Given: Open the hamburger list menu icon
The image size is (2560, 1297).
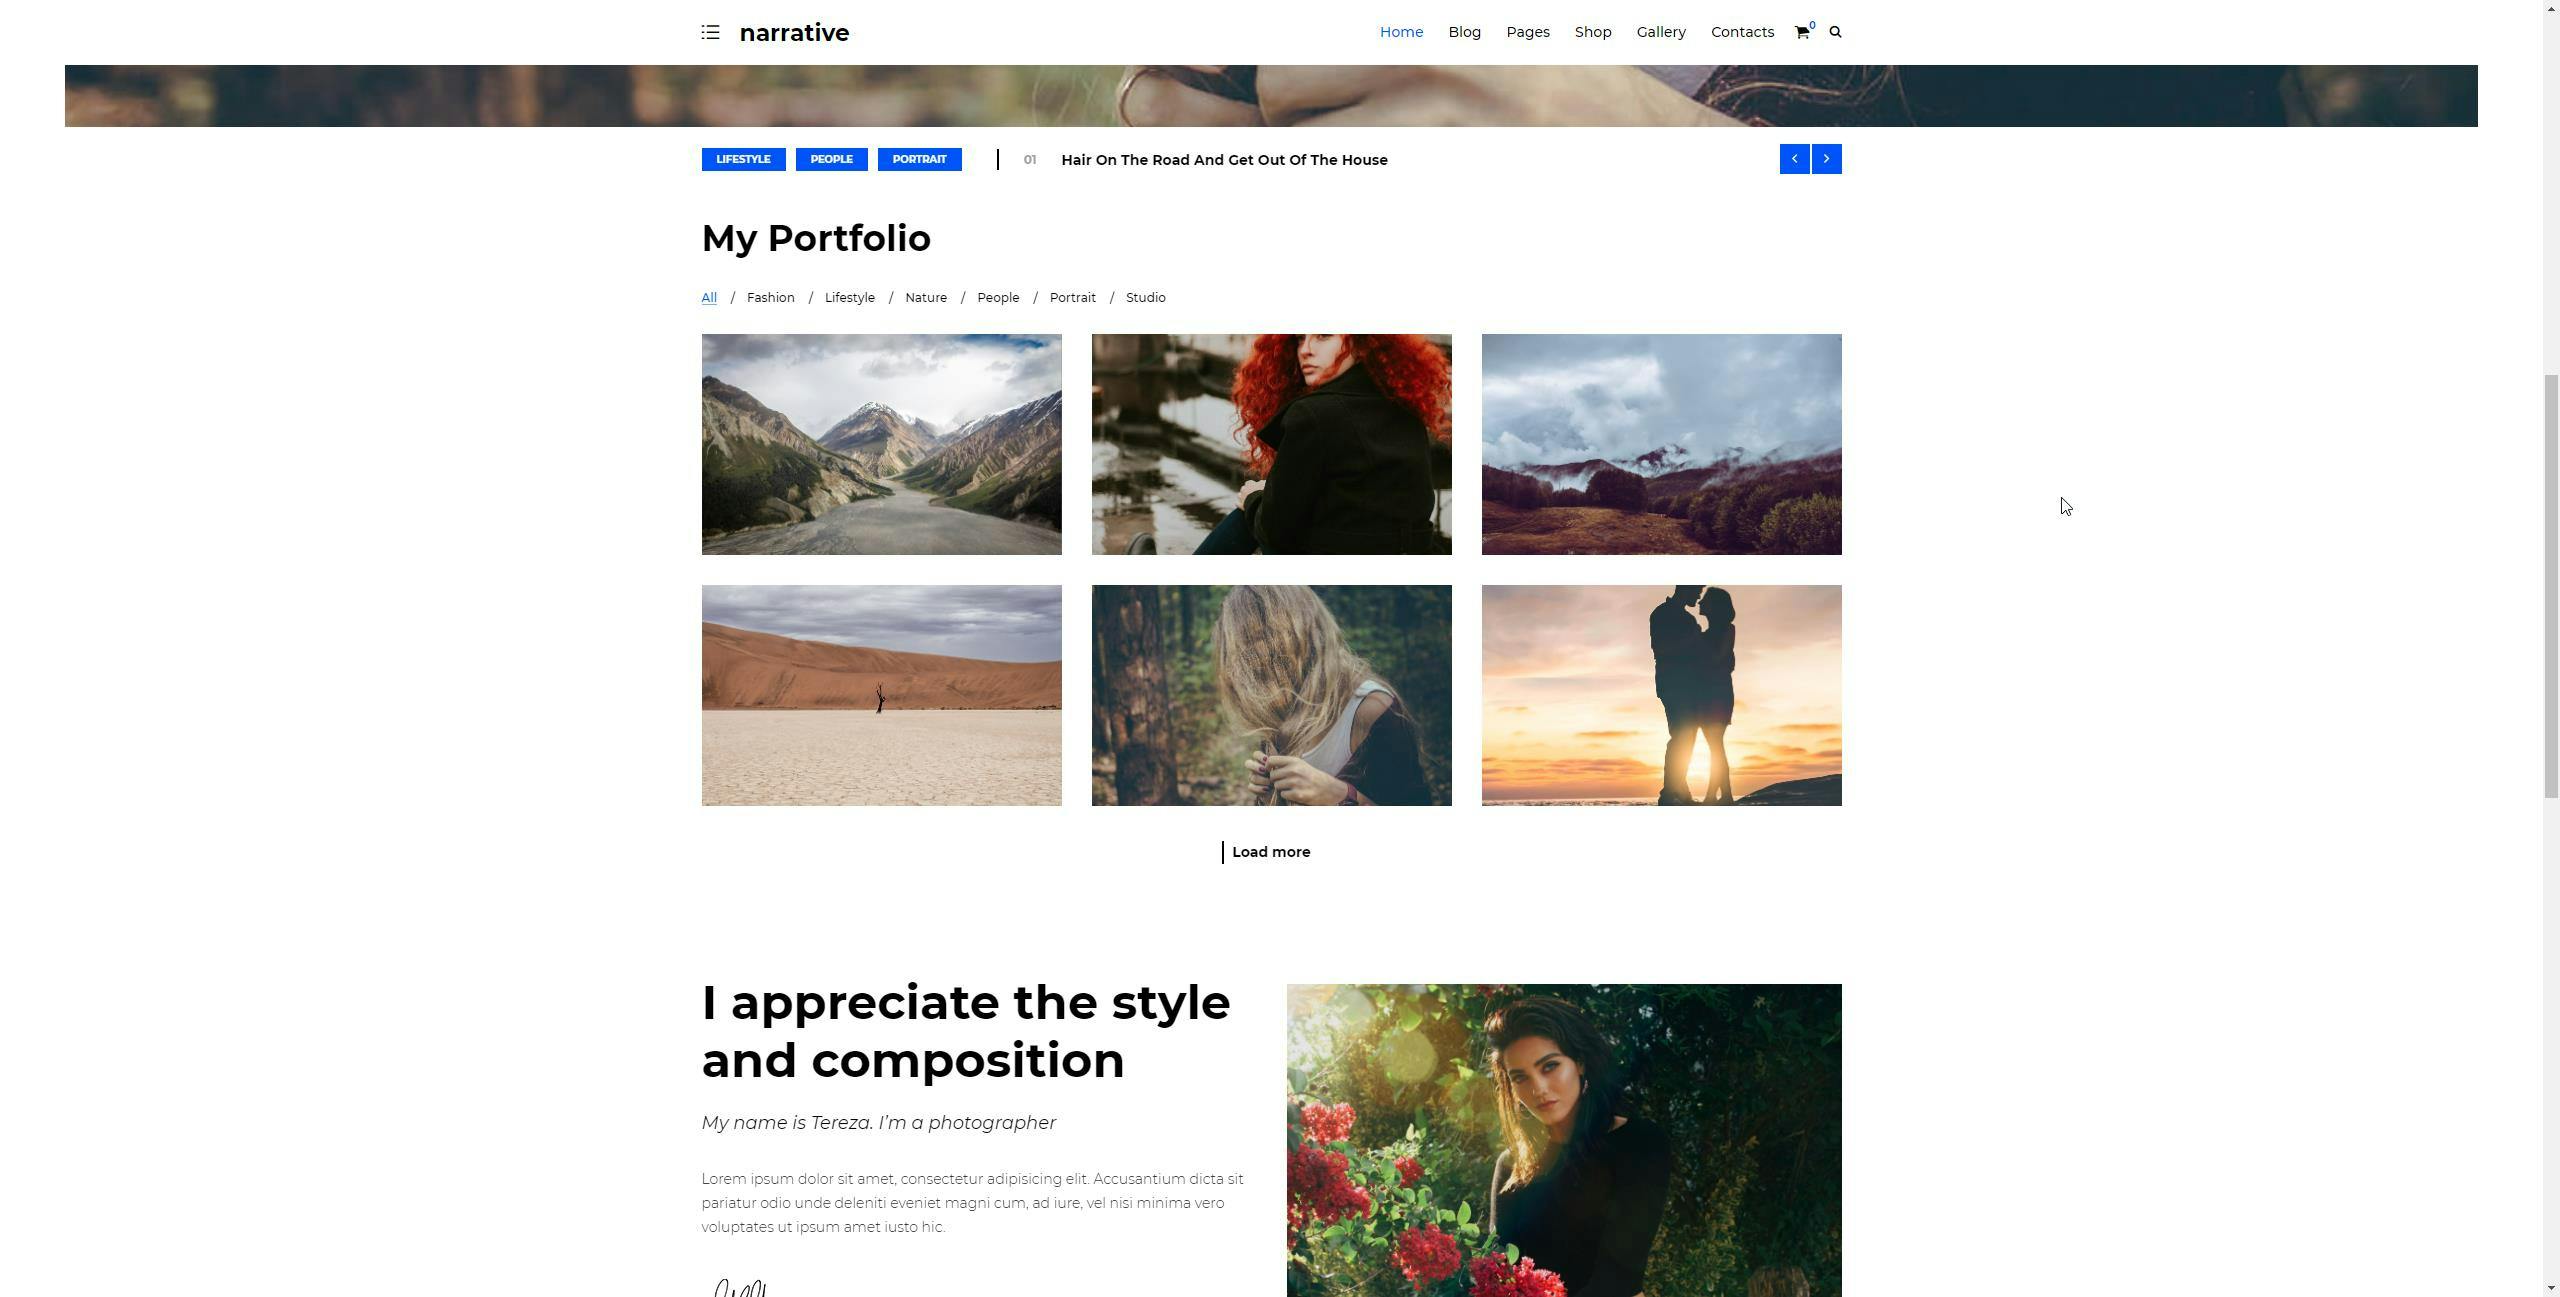Looking at the screenshot, I should coord(710,32).
